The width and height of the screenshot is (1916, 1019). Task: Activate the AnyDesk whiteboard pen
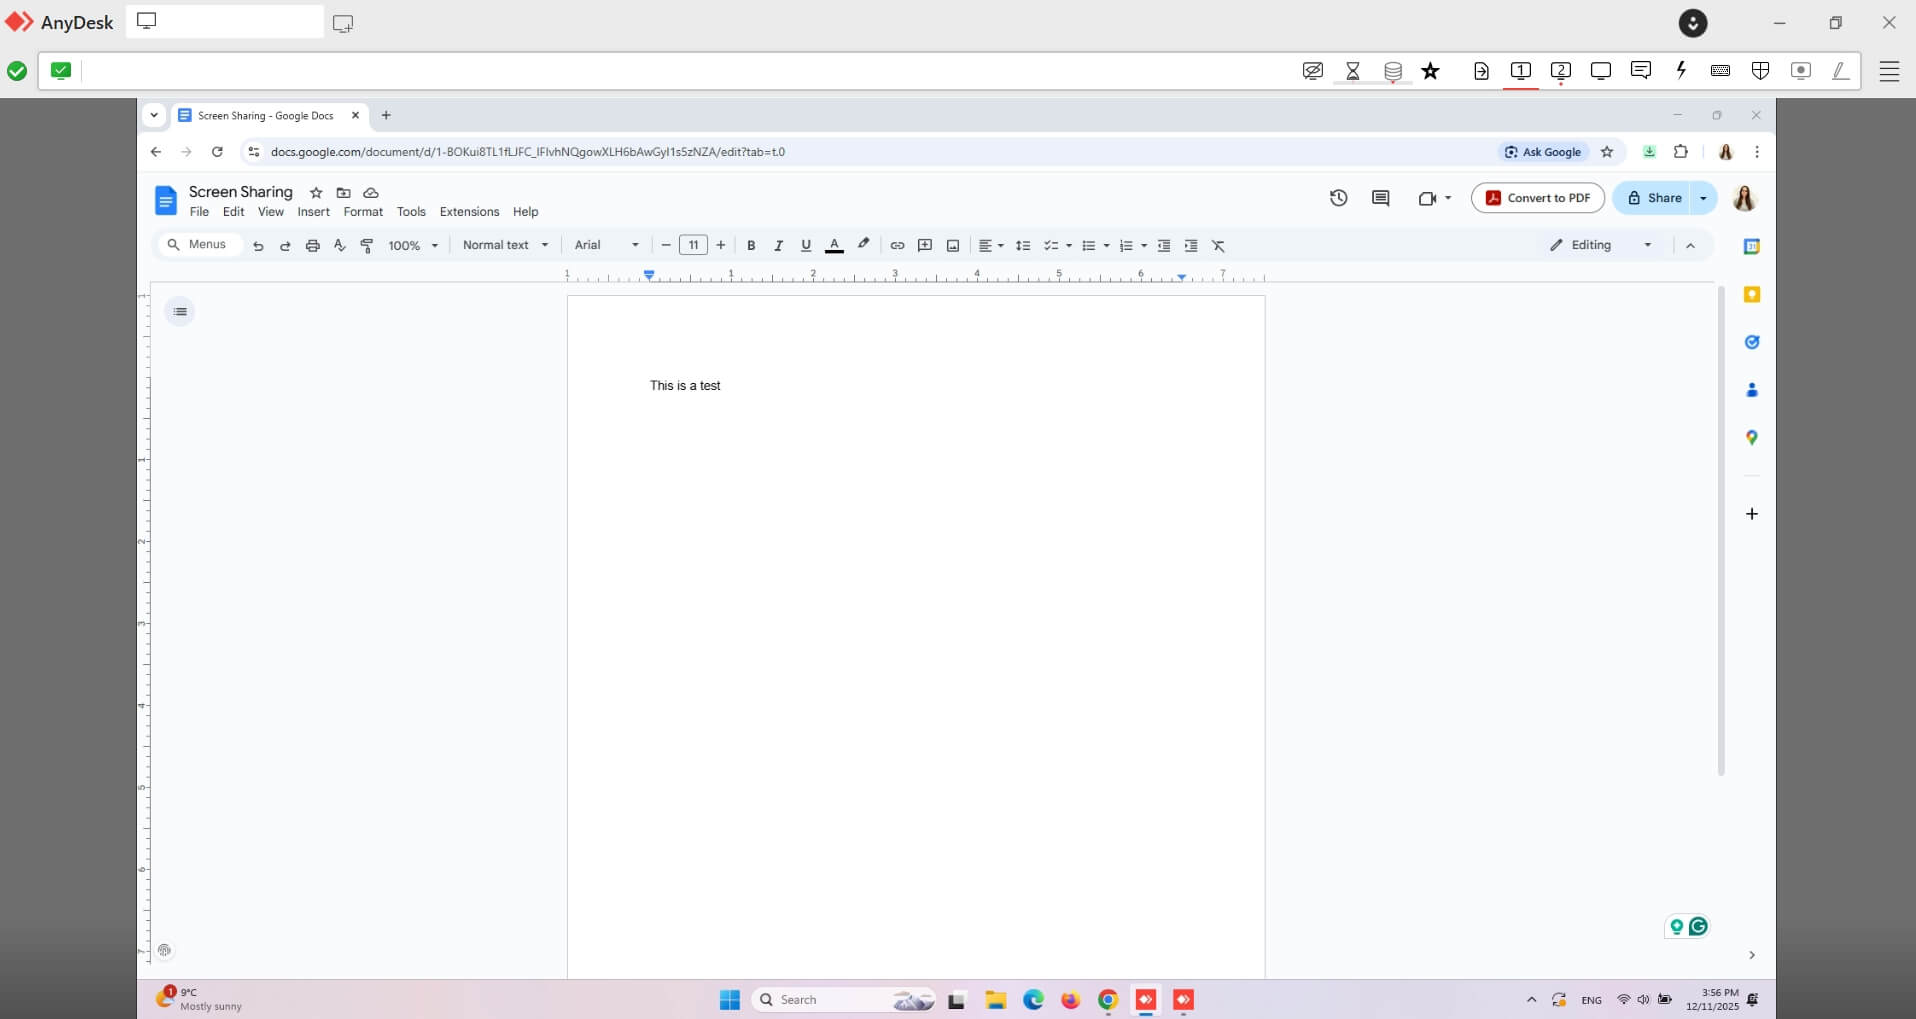[x=1839, y=71]
